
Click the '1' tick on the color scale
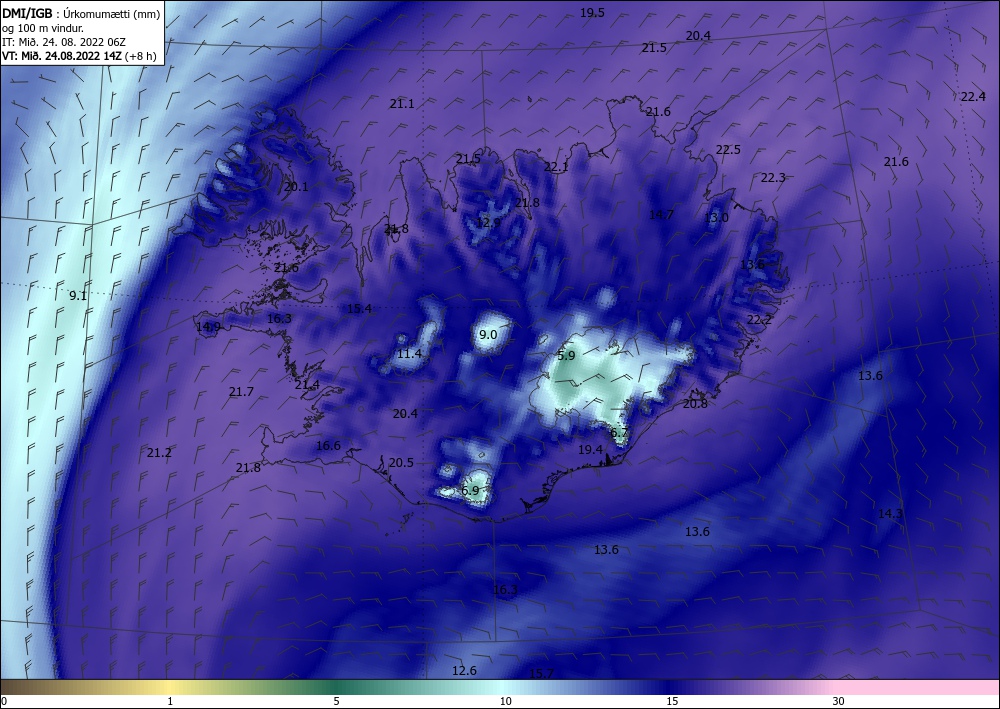(170, 701)
